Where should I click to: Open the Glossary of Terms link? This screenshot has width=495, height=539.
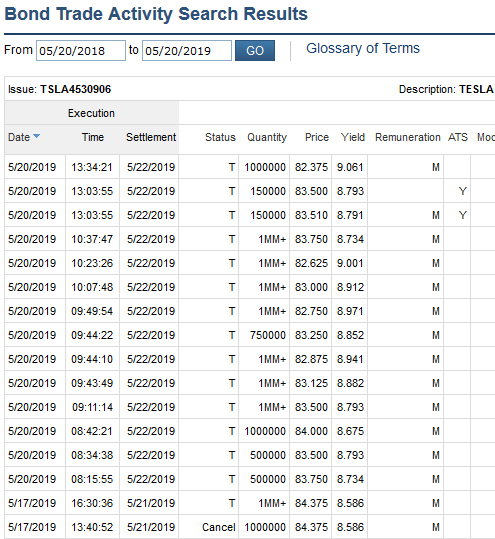click(x=363, y=48)
